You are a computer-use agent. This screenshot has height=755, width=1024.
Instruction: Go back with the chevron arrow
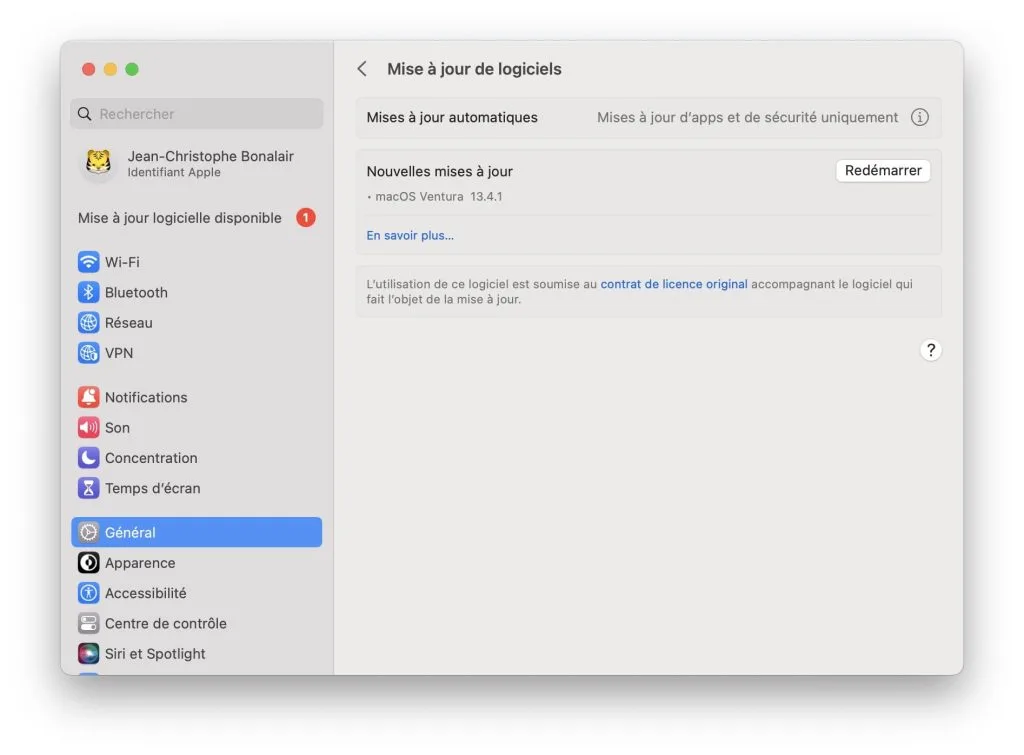click(362, 69)
